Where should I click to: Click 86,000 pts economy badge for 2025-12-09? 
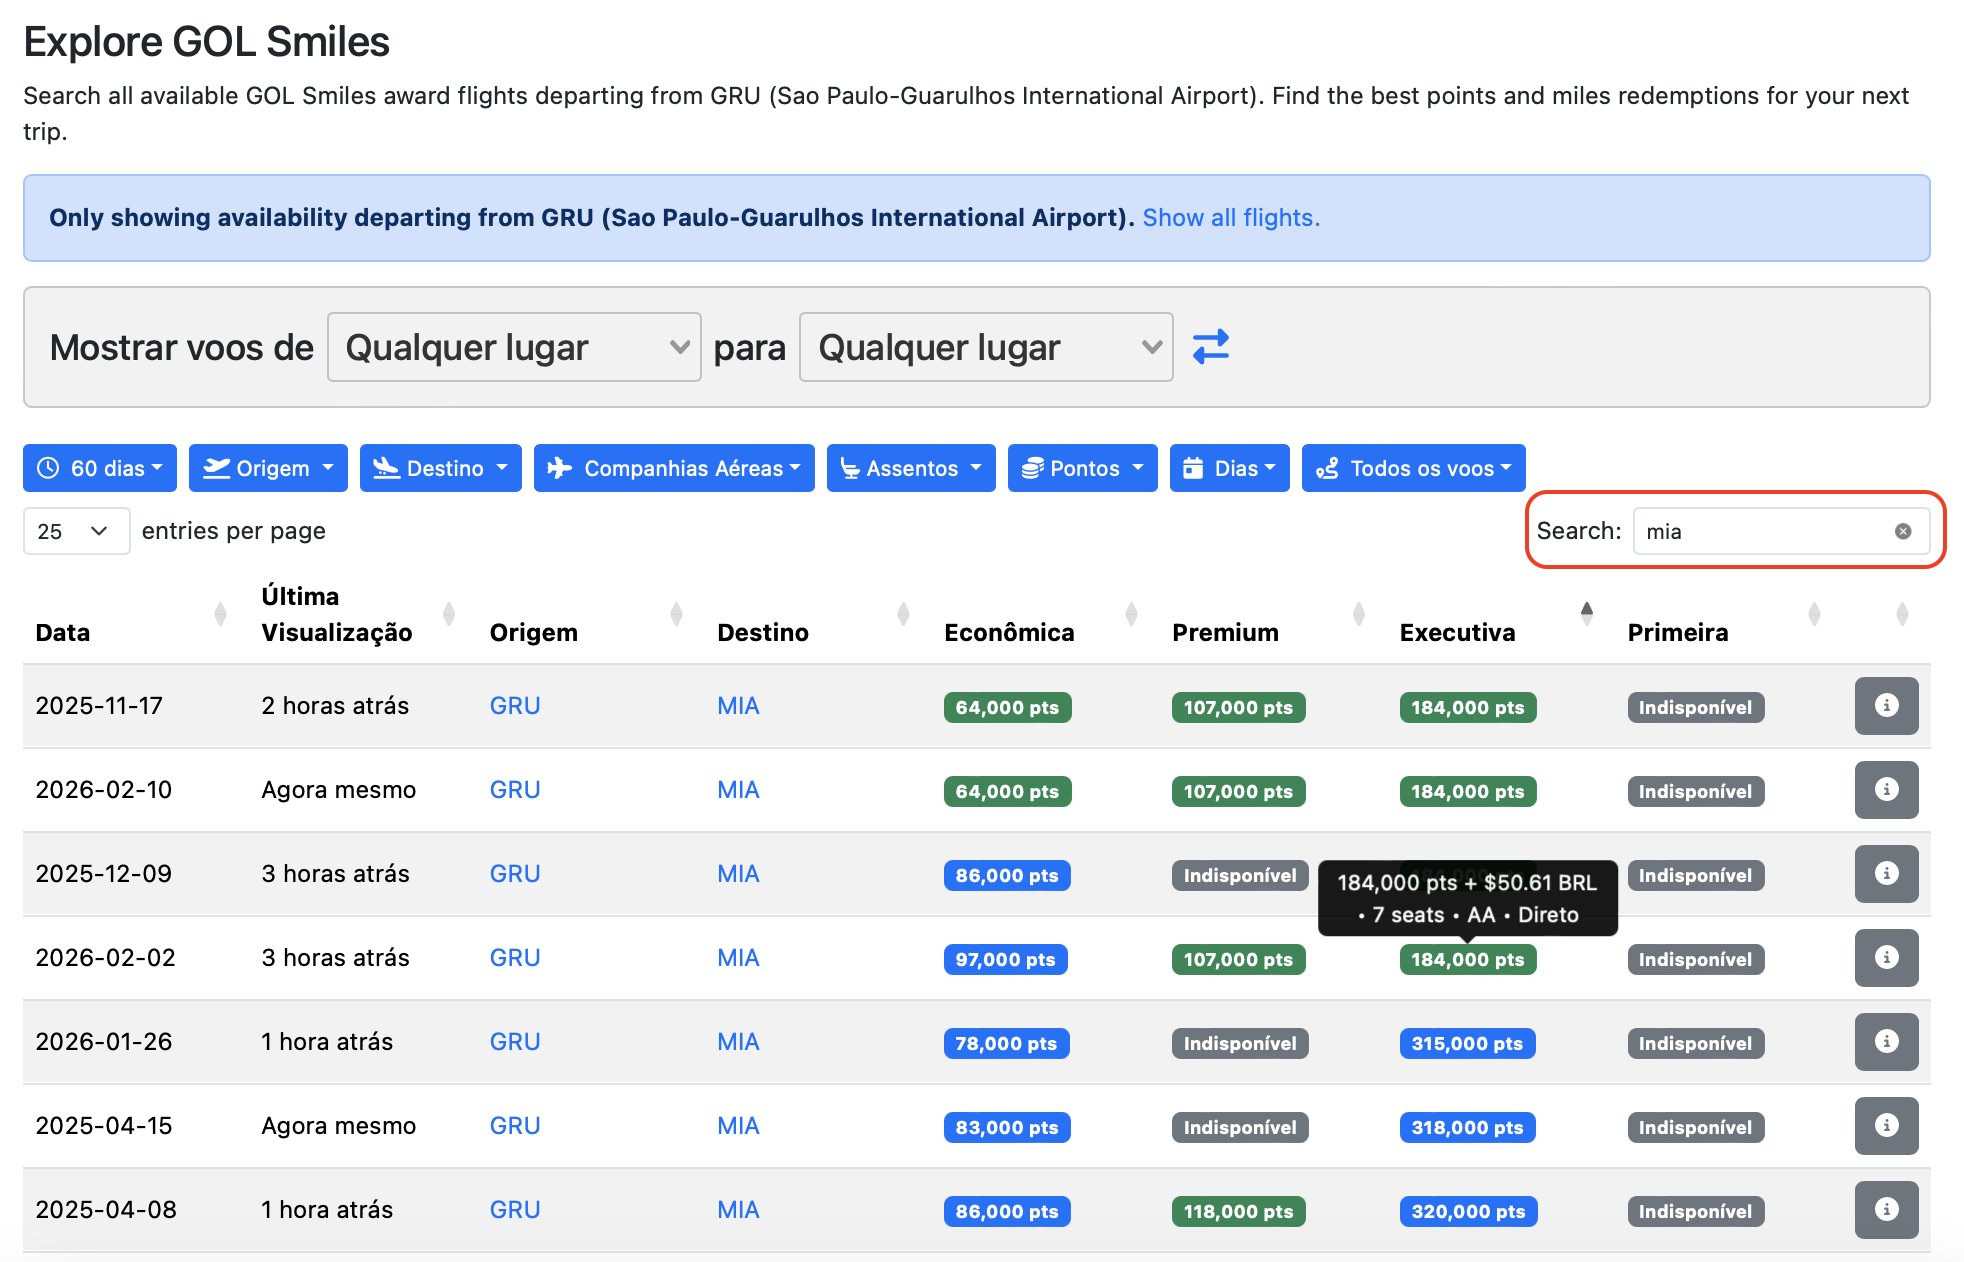tap(1007, 875)
